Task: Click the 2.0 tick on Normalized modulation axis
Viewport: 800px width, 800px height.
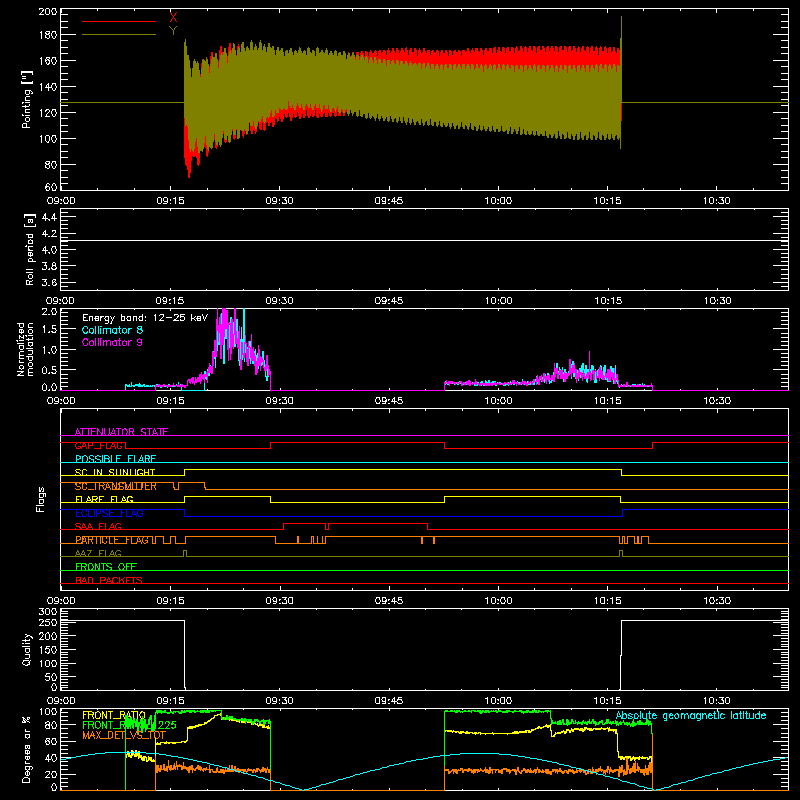Action: click(x=49, y=311)
